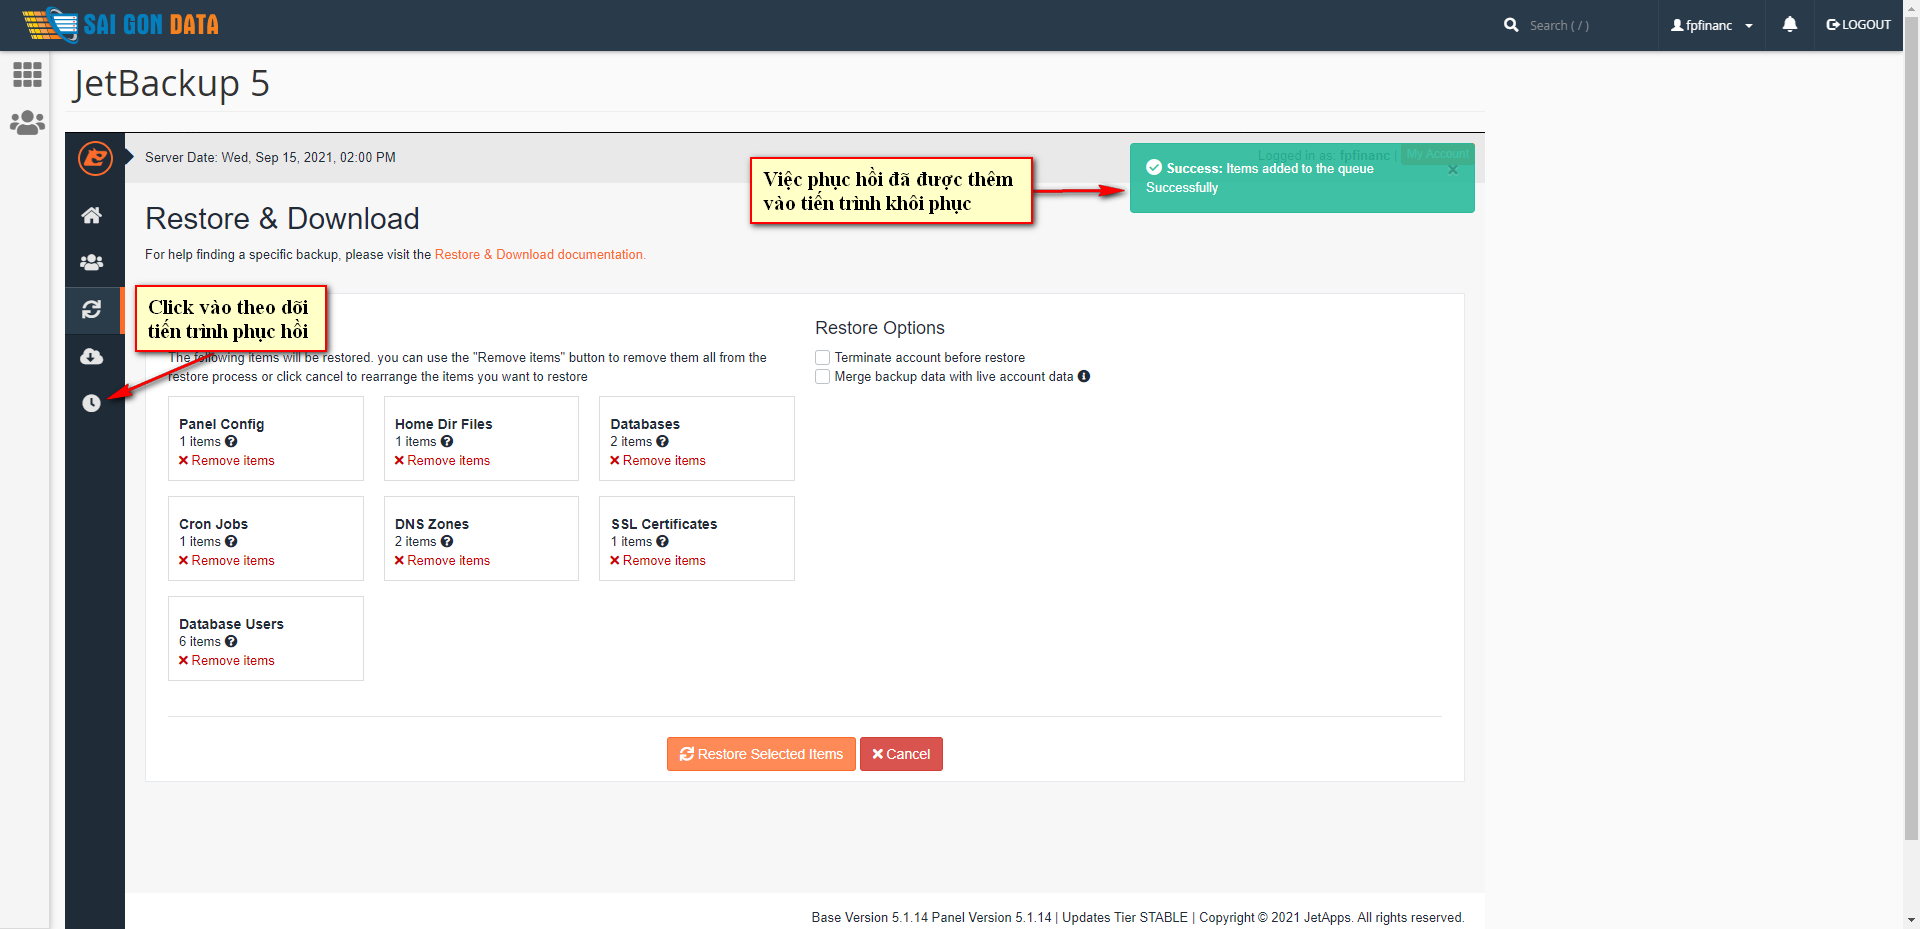Open the Restore & Download refresh icon
This screenshot has width=1920, height=929.
point(91,309)
